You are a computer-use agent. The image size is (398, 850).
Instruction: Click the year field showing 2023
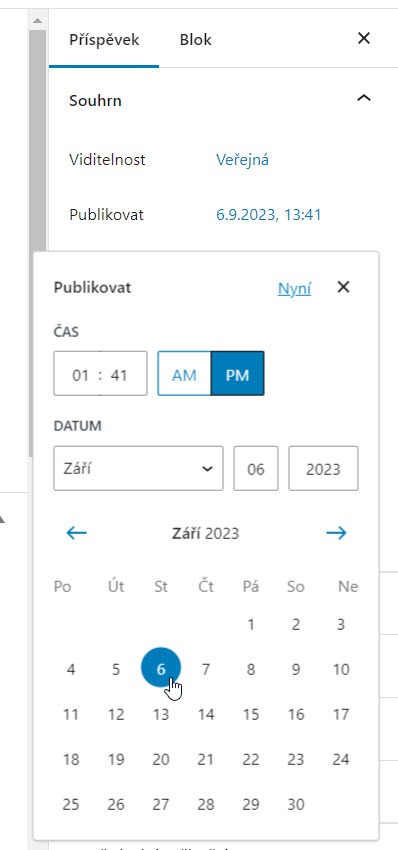323,469
